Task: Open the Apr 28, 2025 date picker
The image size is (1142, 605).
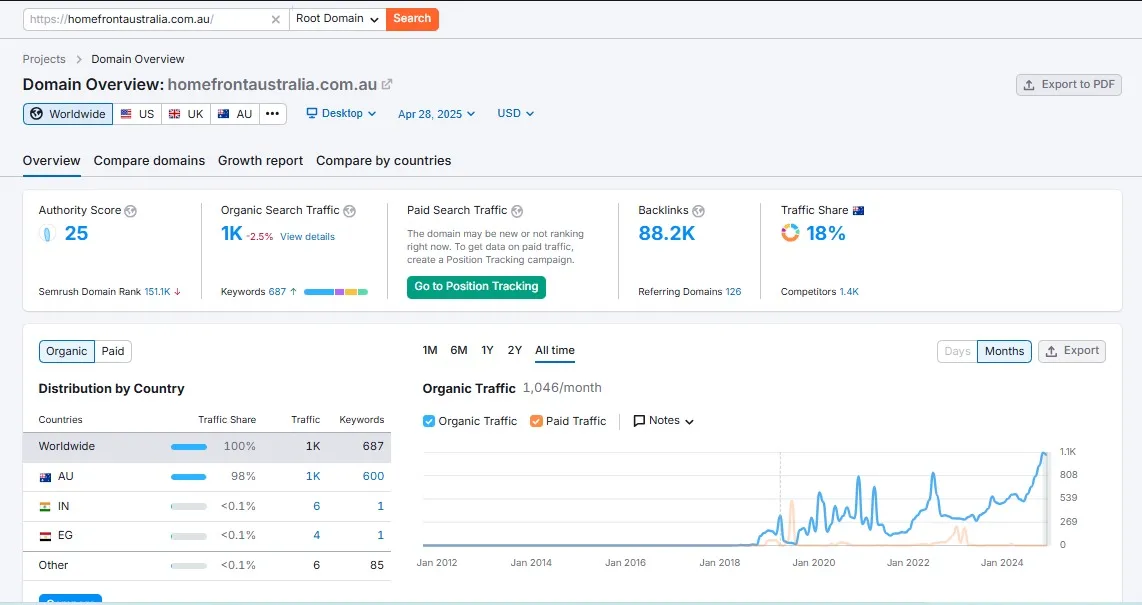Action: 436,114
